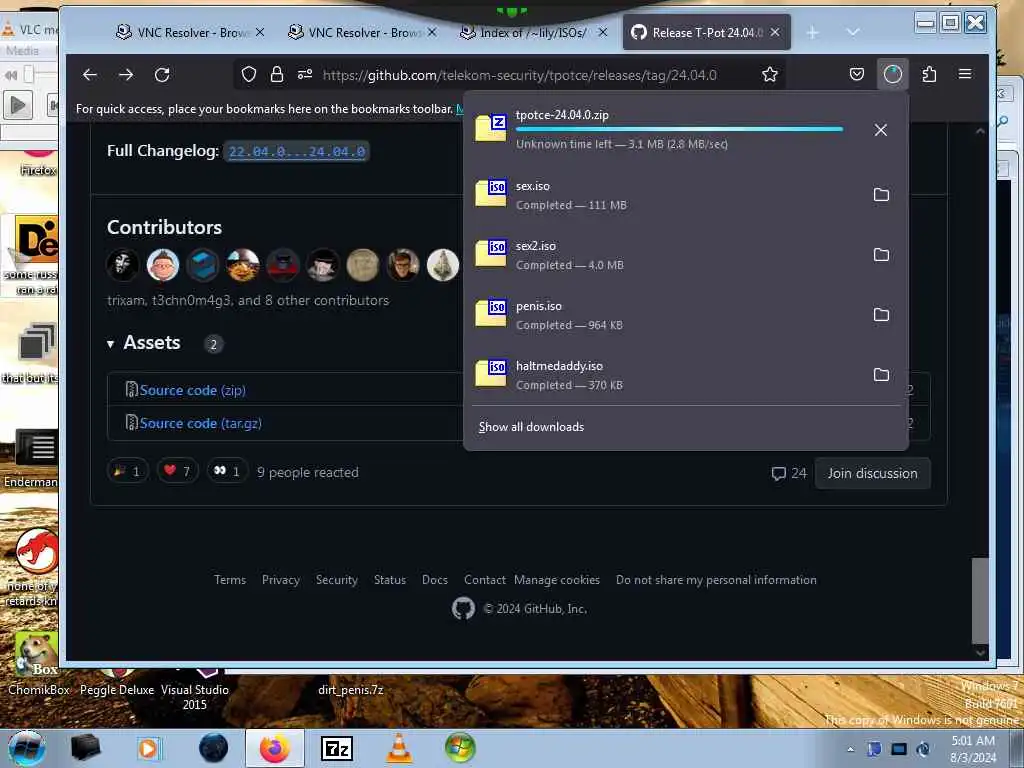Click the party popper reaction button

tap(128, 472)
